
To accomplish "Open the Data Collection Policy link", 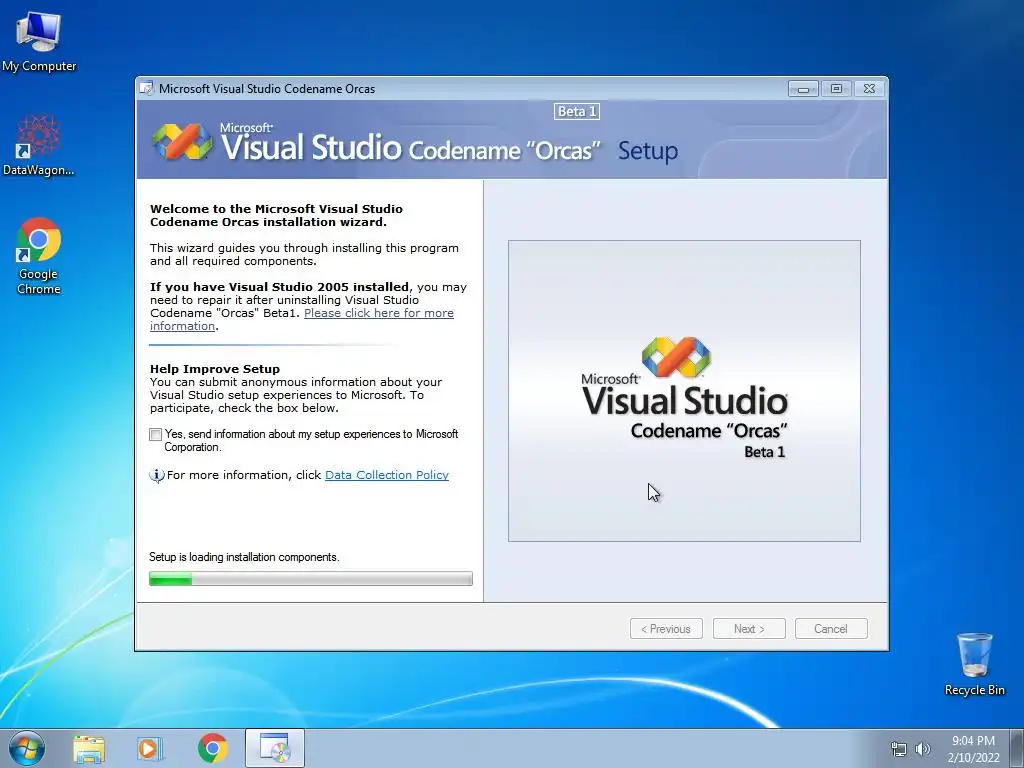I will [x=387, y=475].
